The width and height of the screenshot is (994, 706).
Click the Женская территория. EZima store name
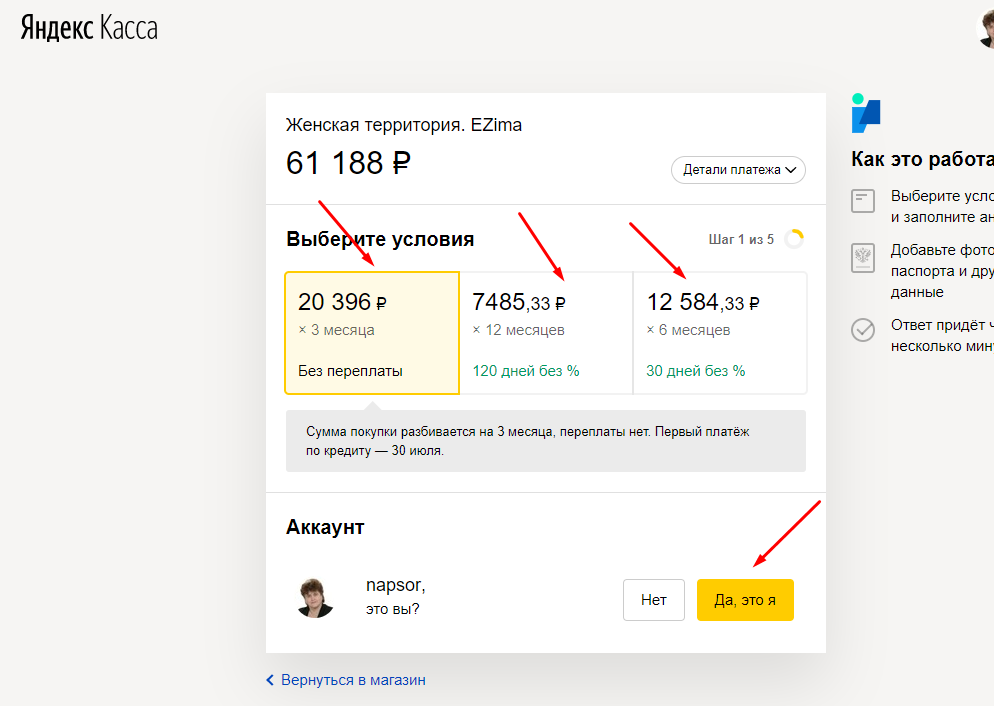coord(404,125)
